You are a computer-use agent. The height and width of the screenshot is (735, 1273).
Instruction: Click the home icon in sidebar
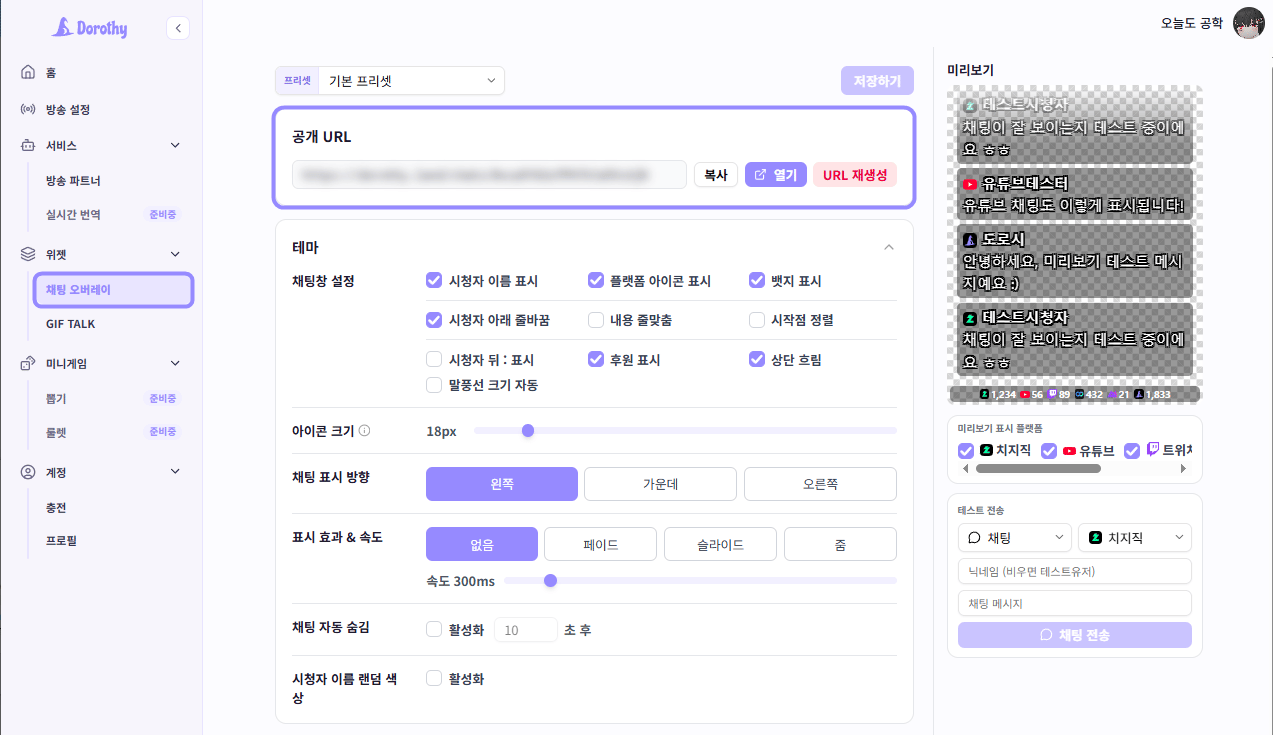coord(28,73)
